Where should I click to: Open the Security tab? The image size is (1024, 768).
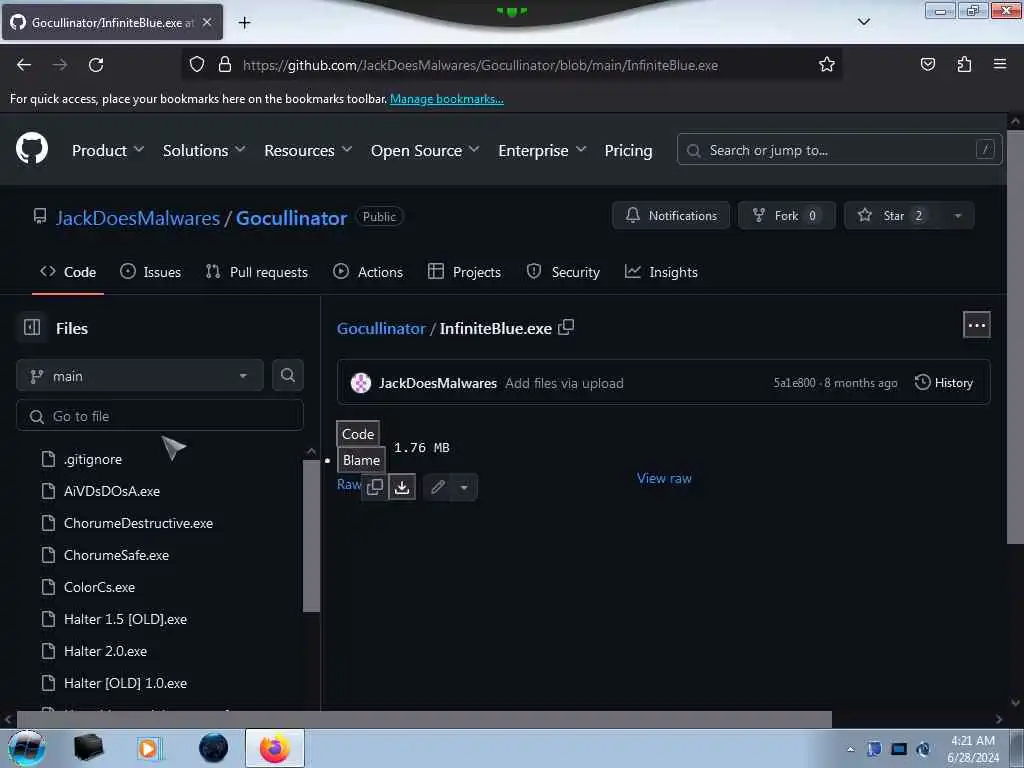point(563,272)
